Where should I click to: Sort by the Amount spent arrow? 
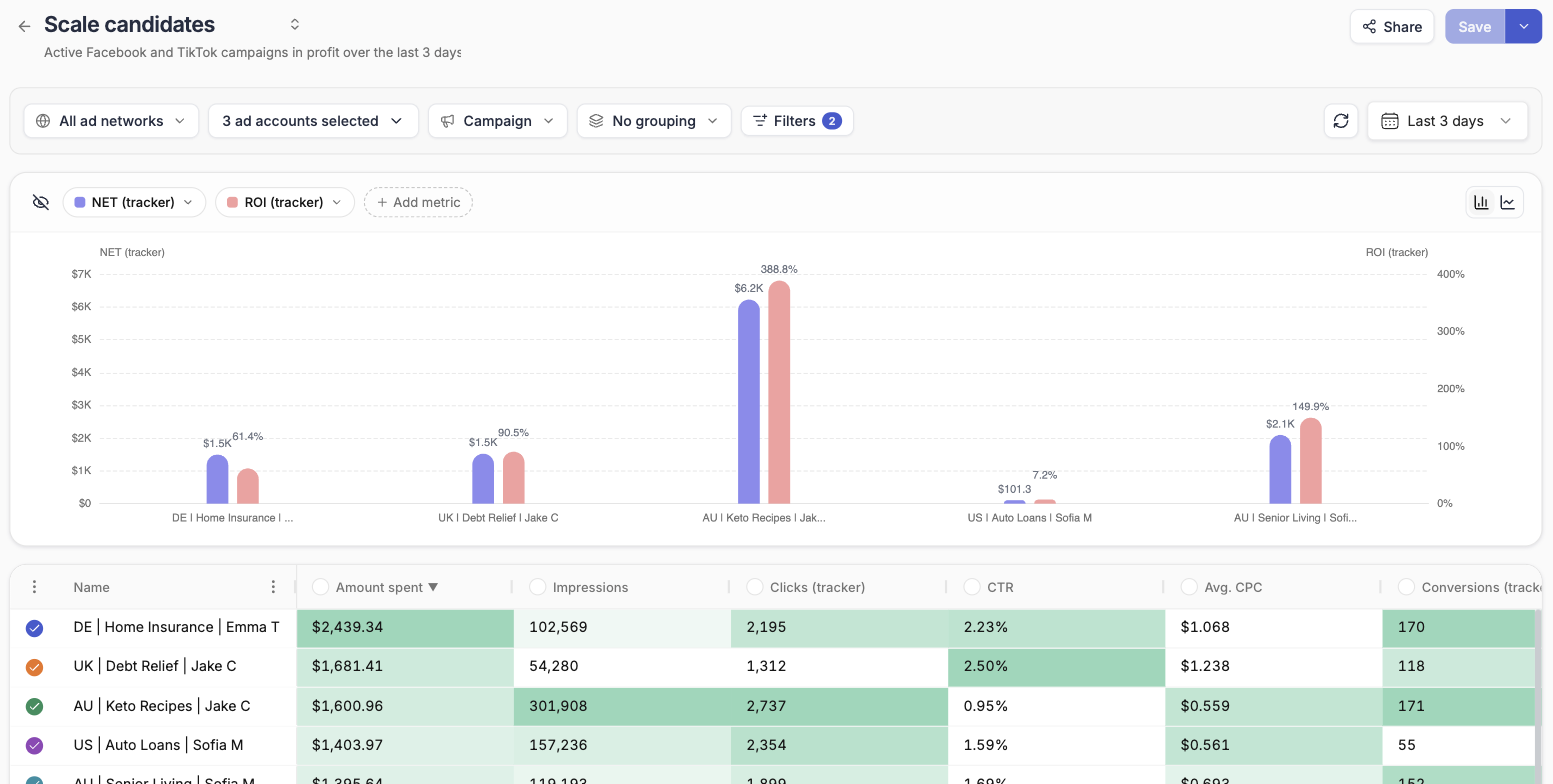point(433,587)
